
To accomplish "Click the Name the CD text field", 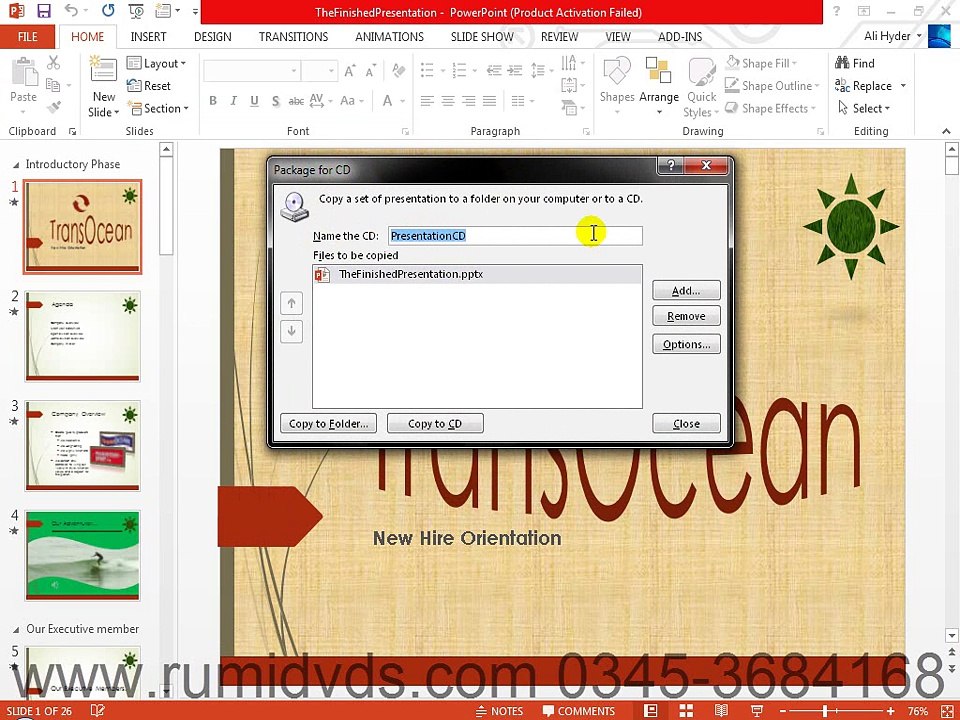I will (515, 236).
